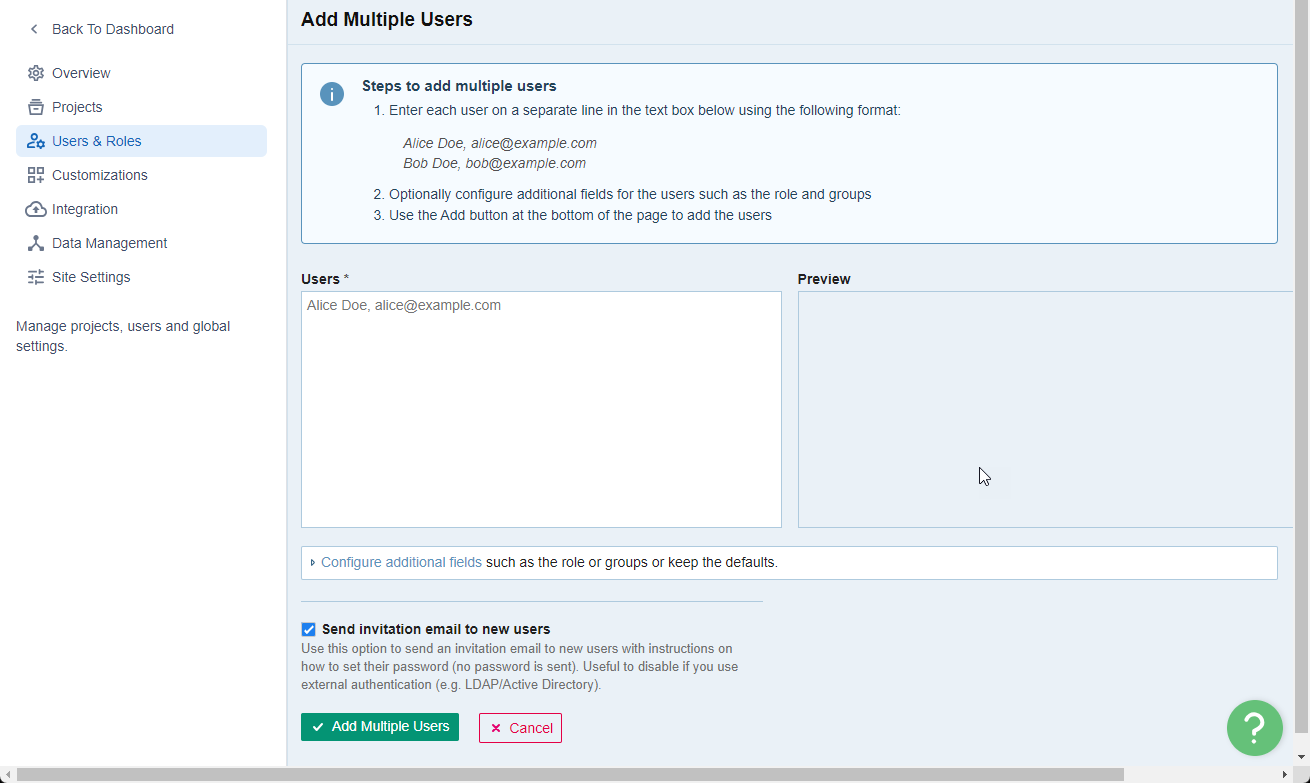The height and width of the screenshot is (783, 1310).
Task: Click inside the Users text box
Action: click(540, 410)
